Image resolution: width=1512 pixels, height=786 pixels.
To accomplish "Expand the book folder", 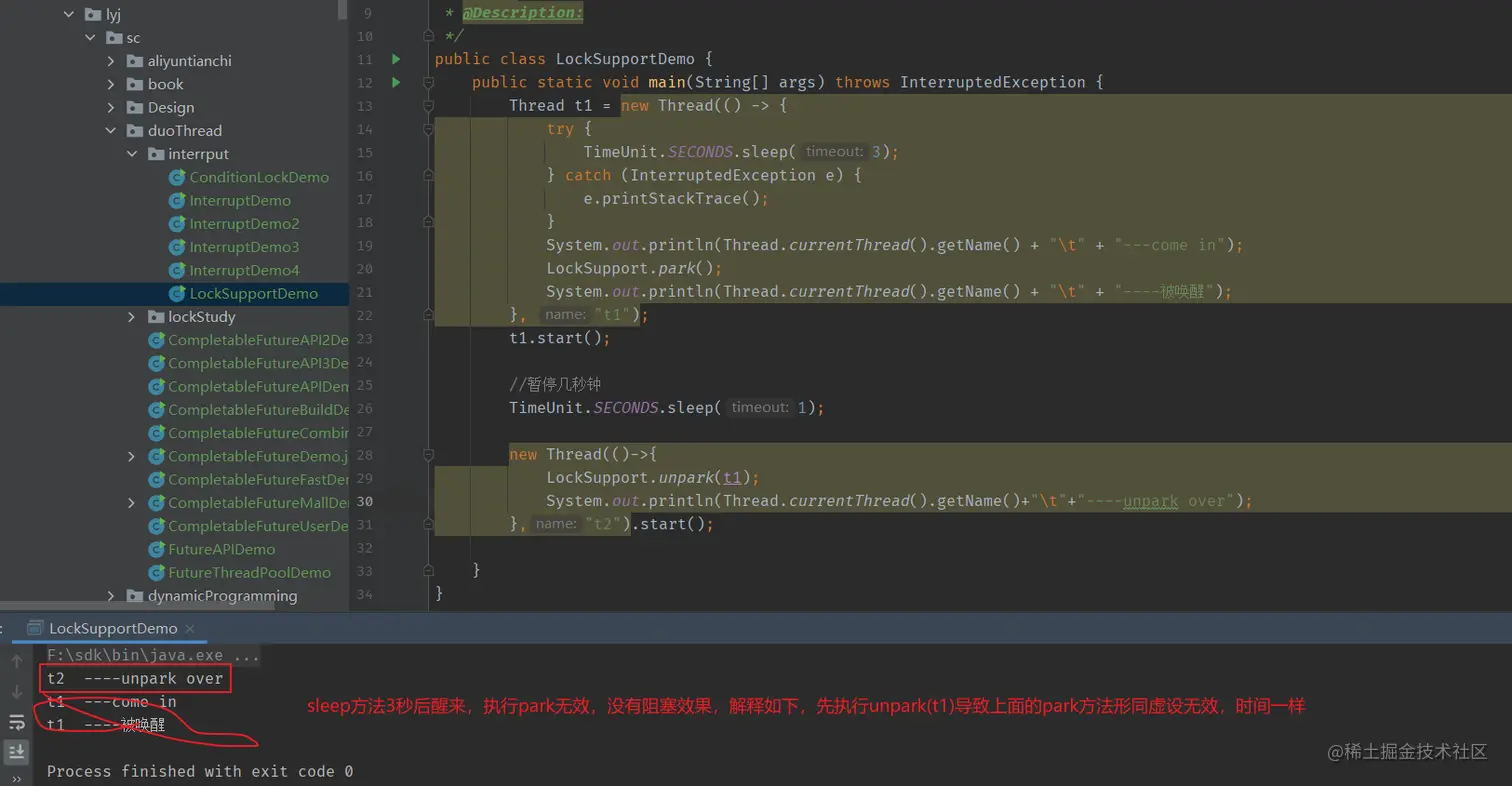I will point(111,84).
